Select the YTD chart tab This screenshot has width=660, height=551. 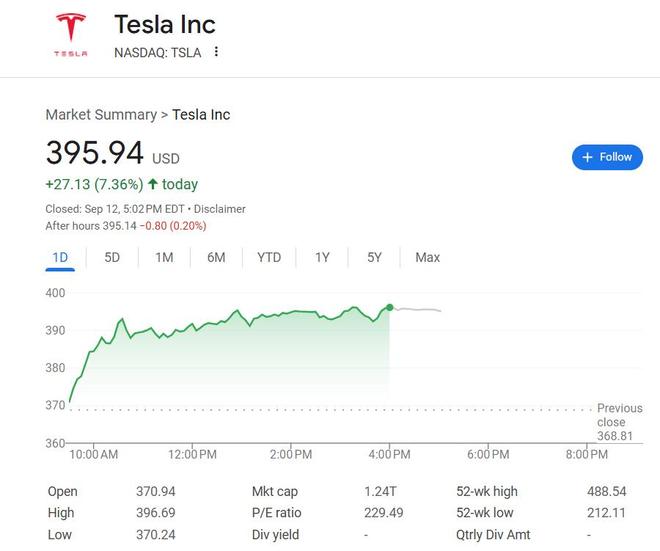269,257
